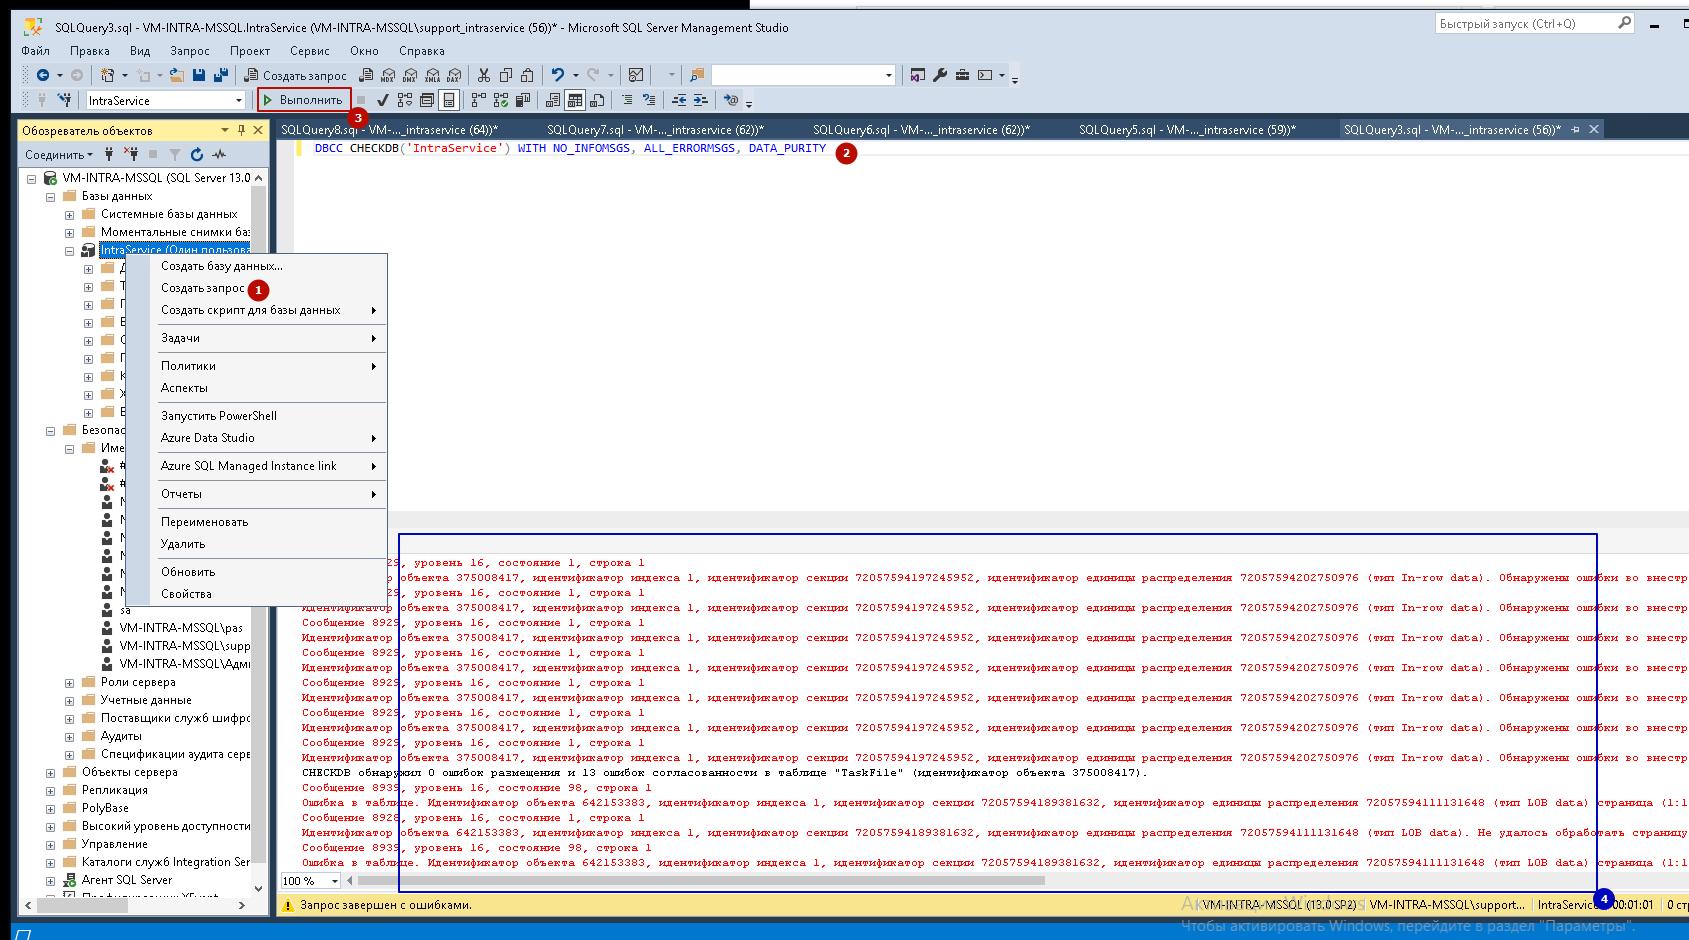
Task: Click the Navigate Back arrow icon
Action: point(43,75)
